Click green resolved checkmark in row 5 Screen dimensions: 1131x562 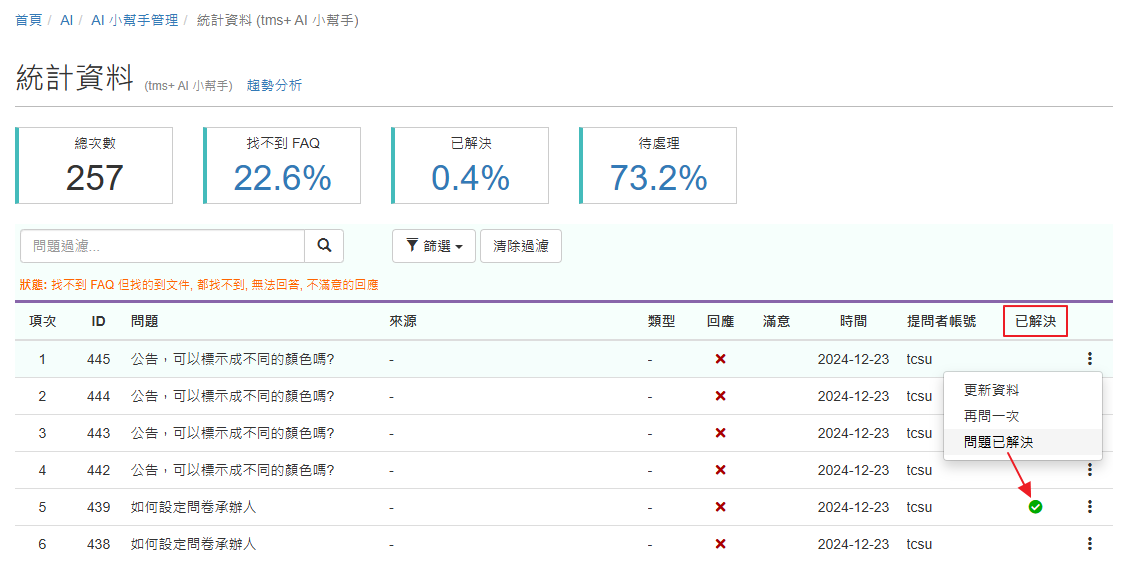coord(1035,507)
